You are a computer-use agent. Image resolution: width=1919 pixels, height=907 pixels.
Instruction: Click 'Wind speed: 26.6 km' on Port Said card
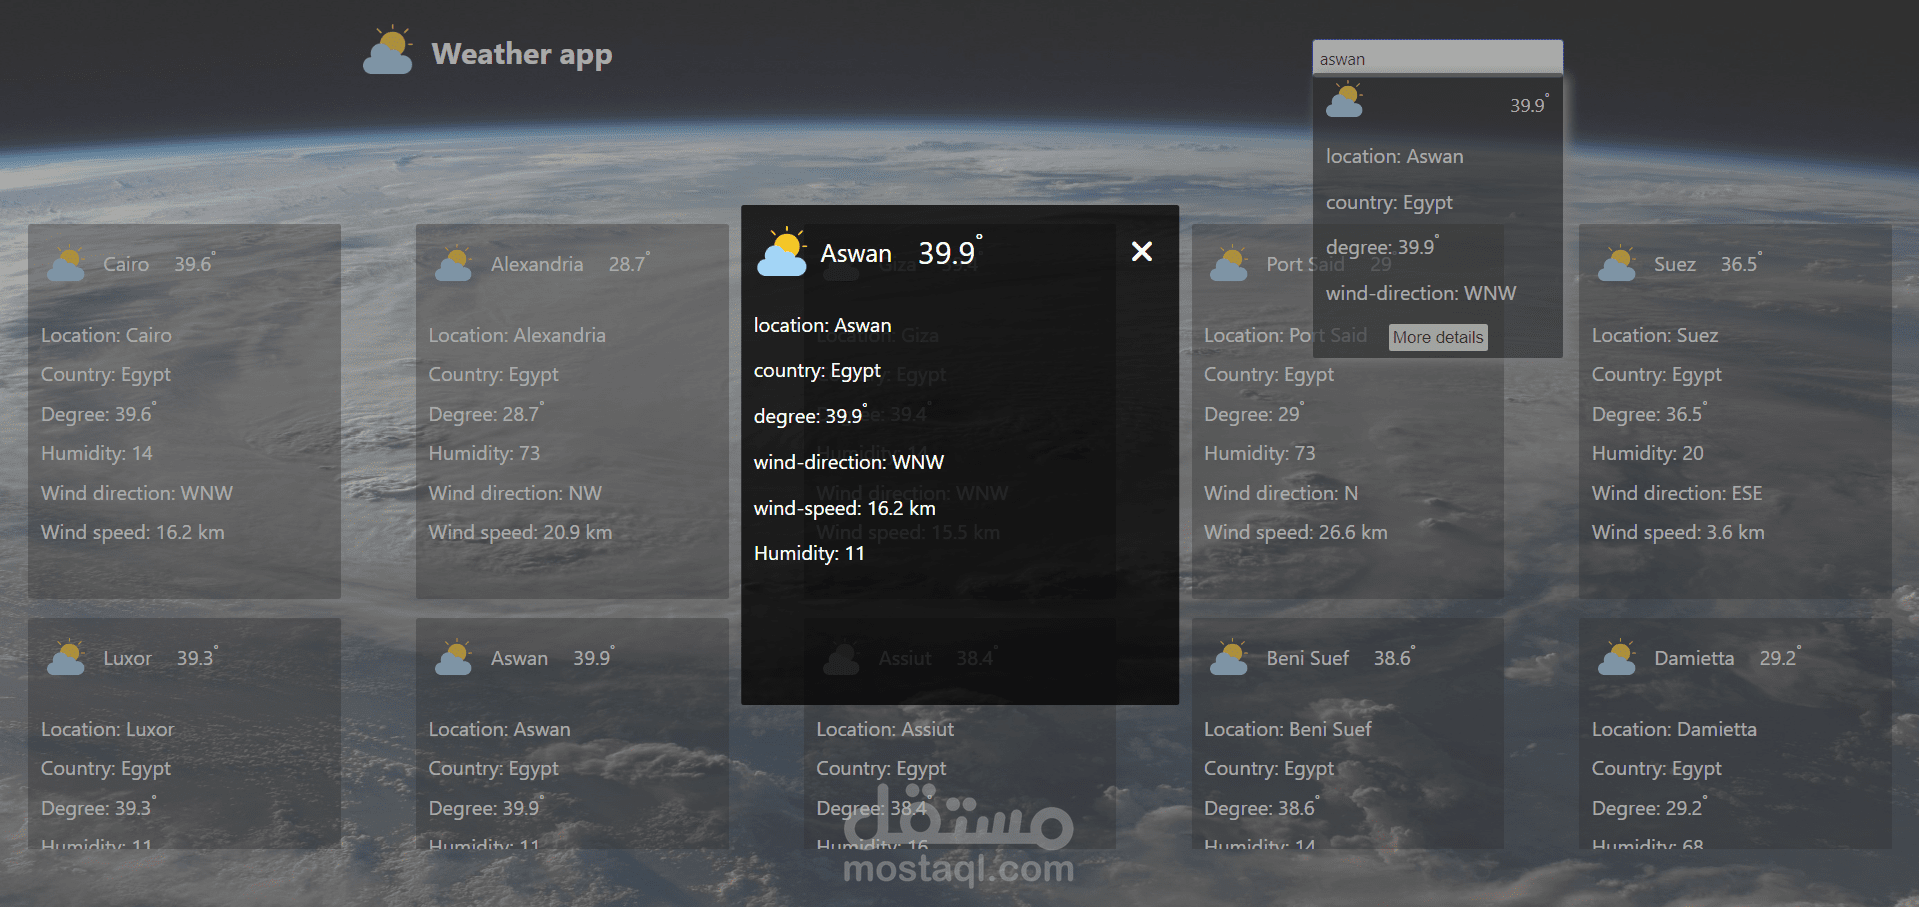click(x=1296, y=532)
